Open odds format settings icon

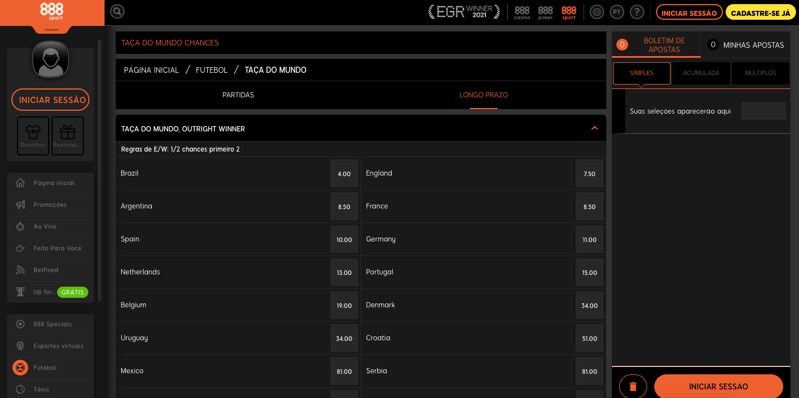pos(597,12)
